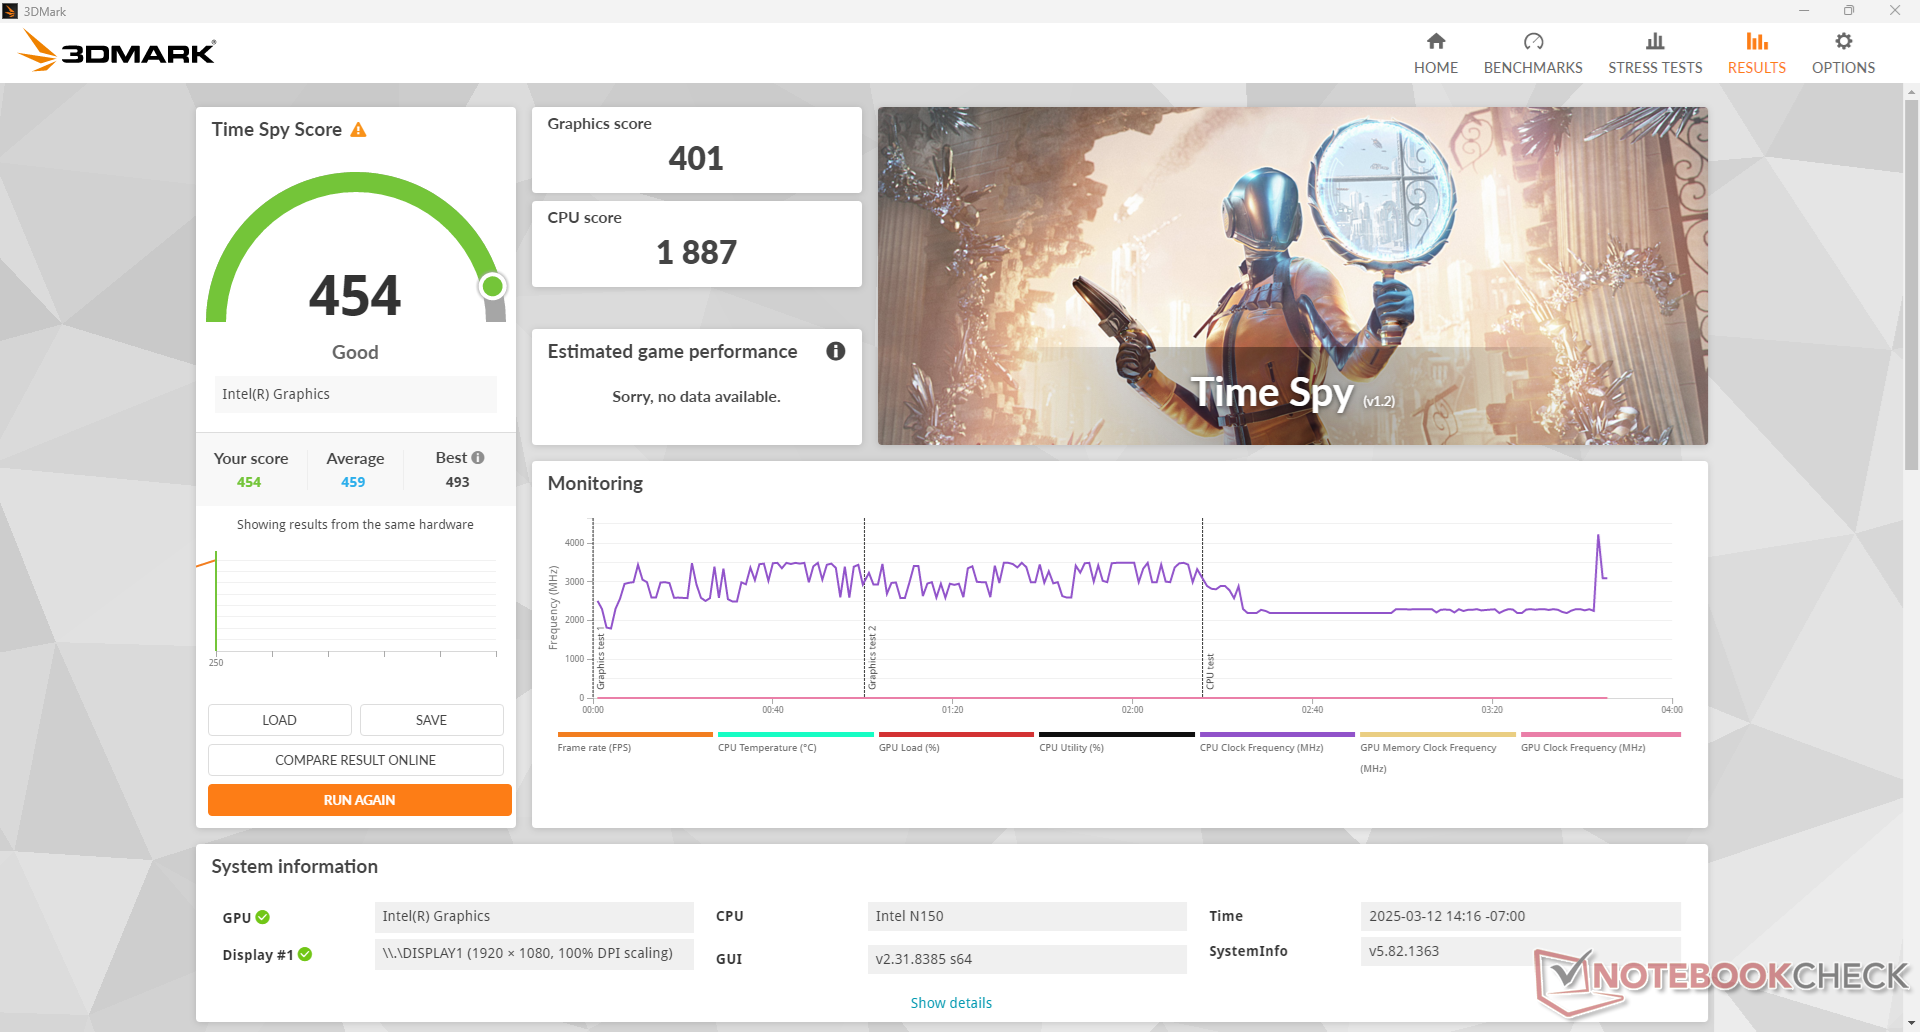Click the Average score 459
The height and width of the screenshot is (1032, 1920).
(x=353, y=482)
